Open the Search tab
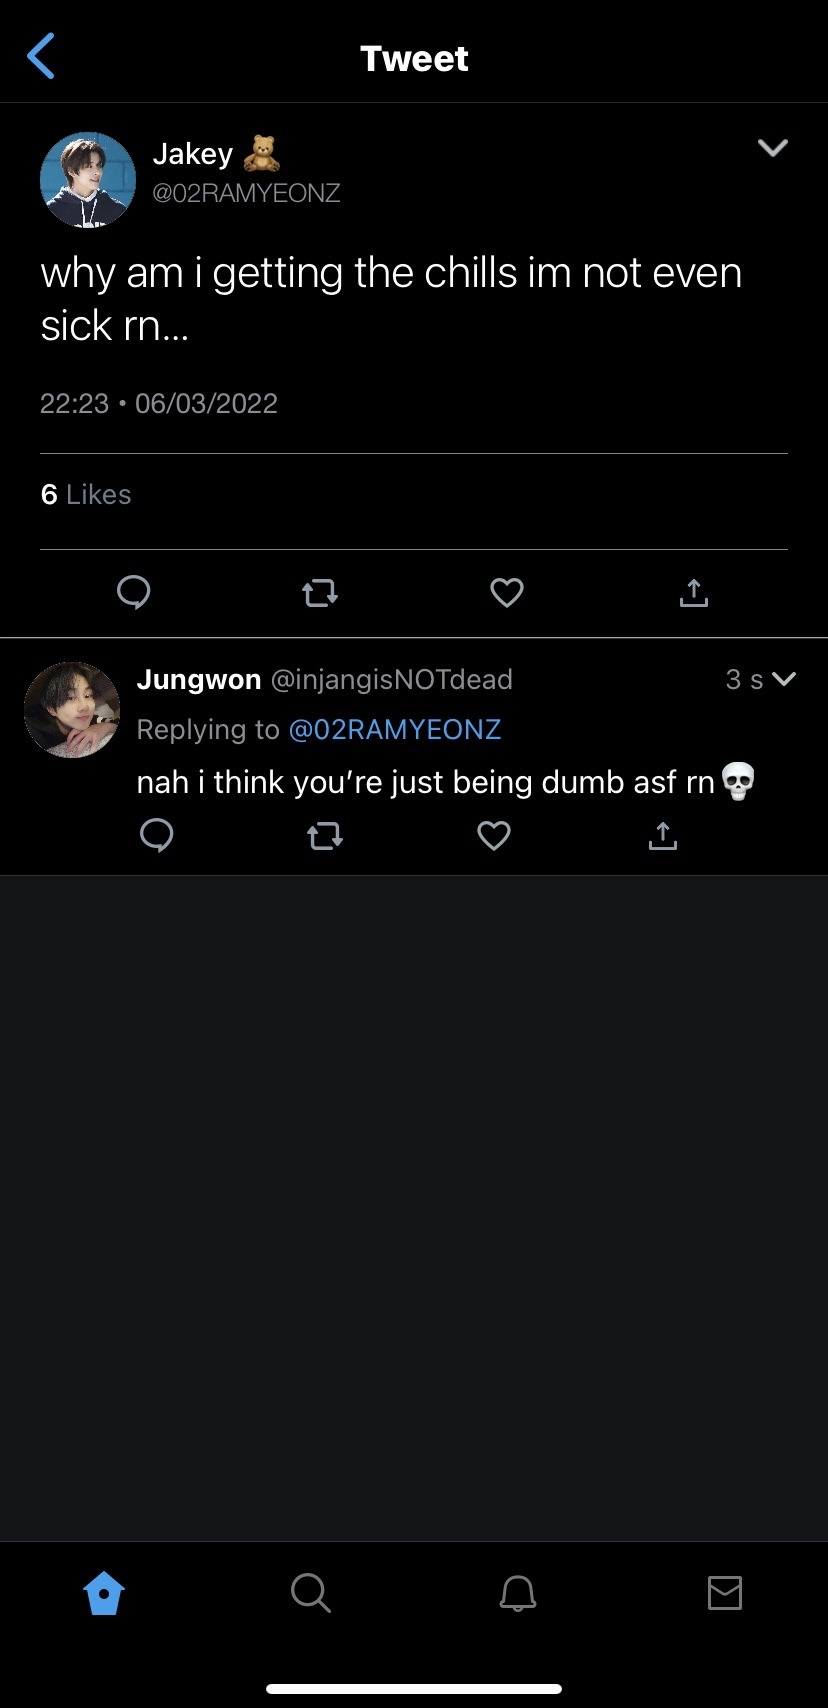 tap(311, 1592)
